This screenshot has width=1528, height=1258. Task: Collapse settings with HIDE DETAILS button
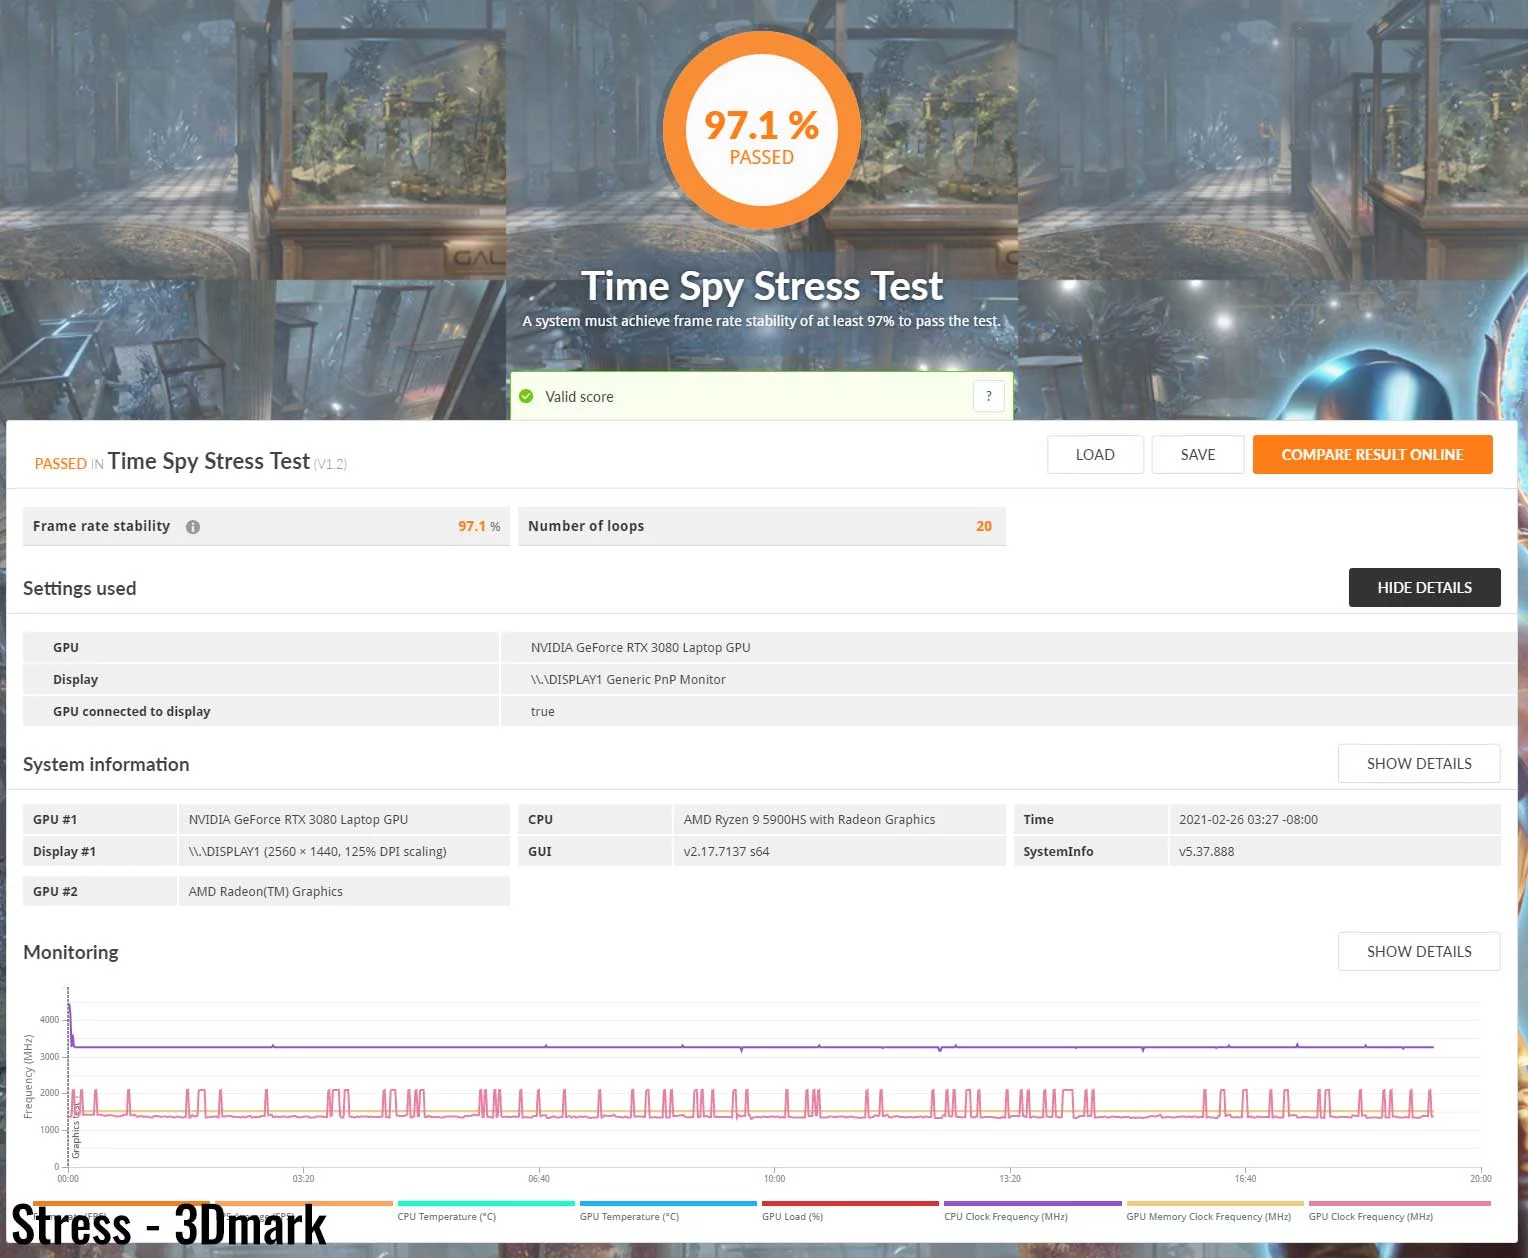point(1424,587)
